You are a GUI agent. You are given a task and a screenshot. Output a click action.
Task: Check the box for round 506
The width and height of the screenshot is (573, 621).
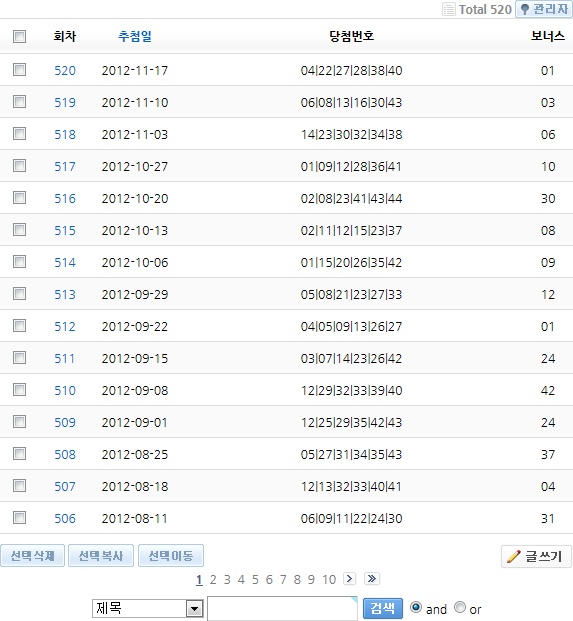(19, 518)
